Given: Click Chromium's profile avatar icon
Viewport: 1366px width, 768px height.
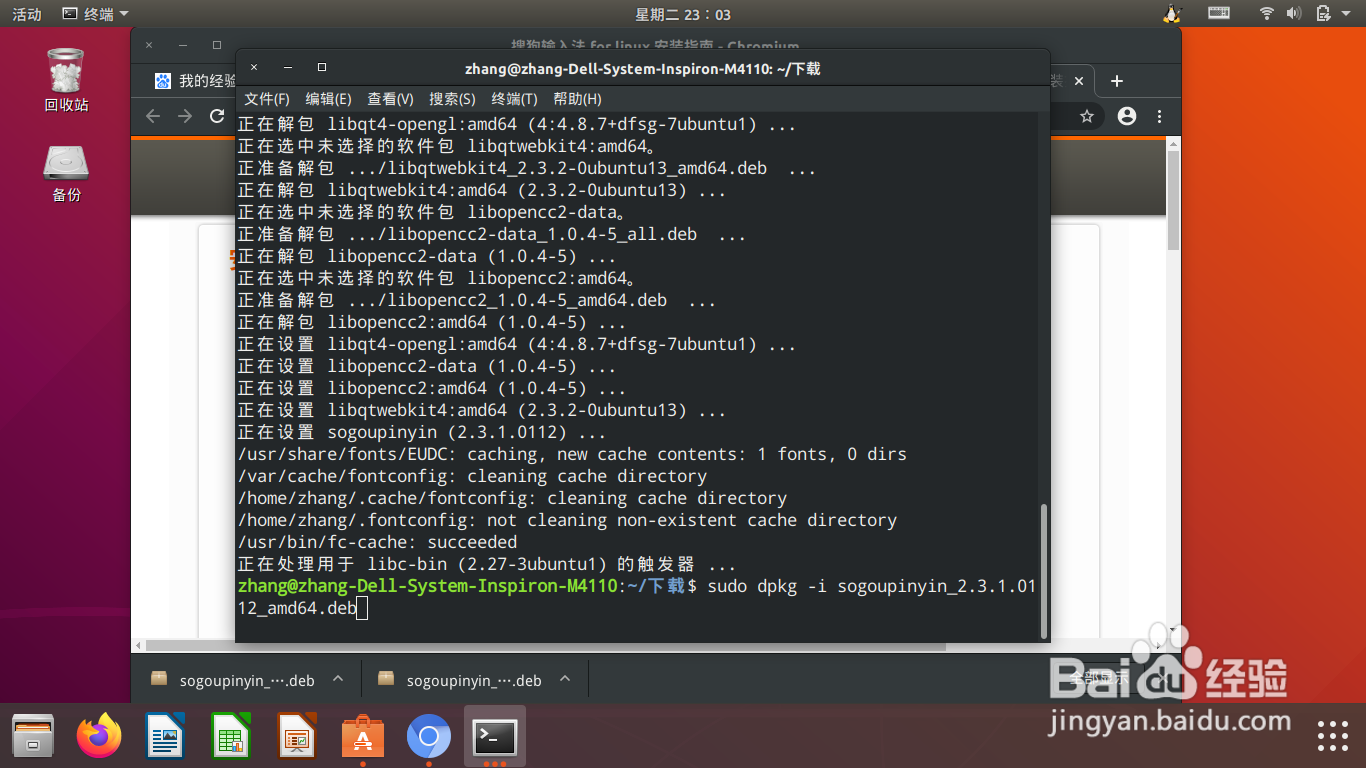Looking at the screenshot, I should point(1125,116).
